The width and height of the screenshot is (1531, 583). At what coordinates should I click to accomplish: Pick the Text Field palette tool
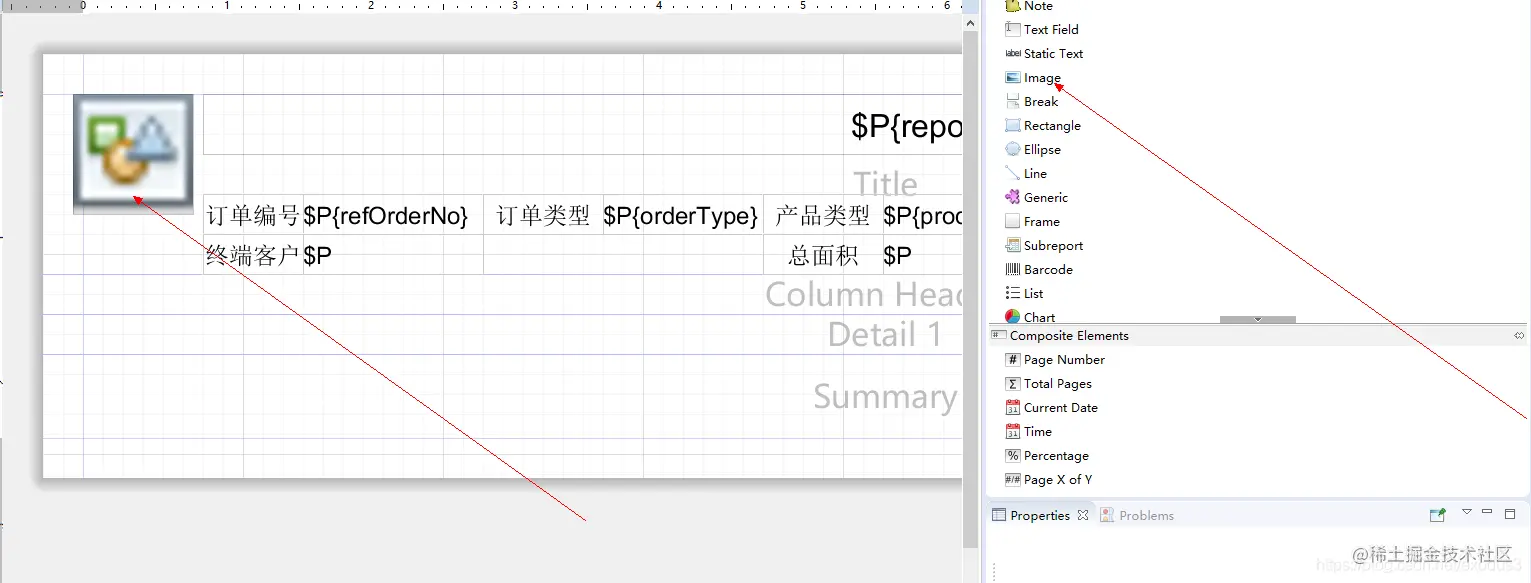coord(1042,30)
